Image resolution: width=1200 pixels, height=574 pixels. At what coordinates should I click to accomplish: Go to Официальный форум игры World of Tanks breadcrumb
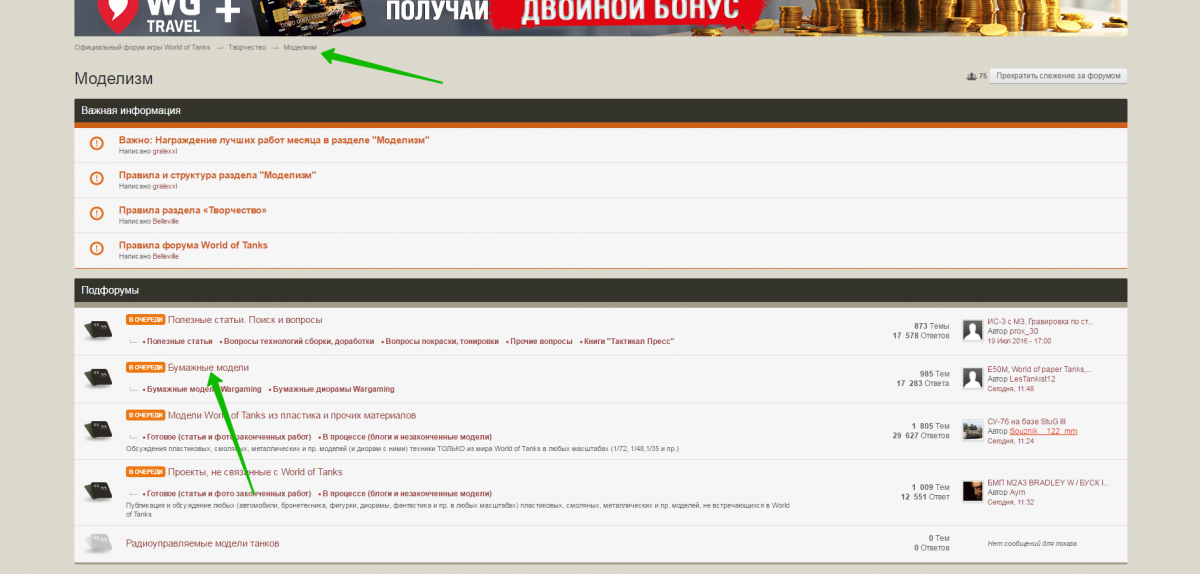tap(143, 47)
